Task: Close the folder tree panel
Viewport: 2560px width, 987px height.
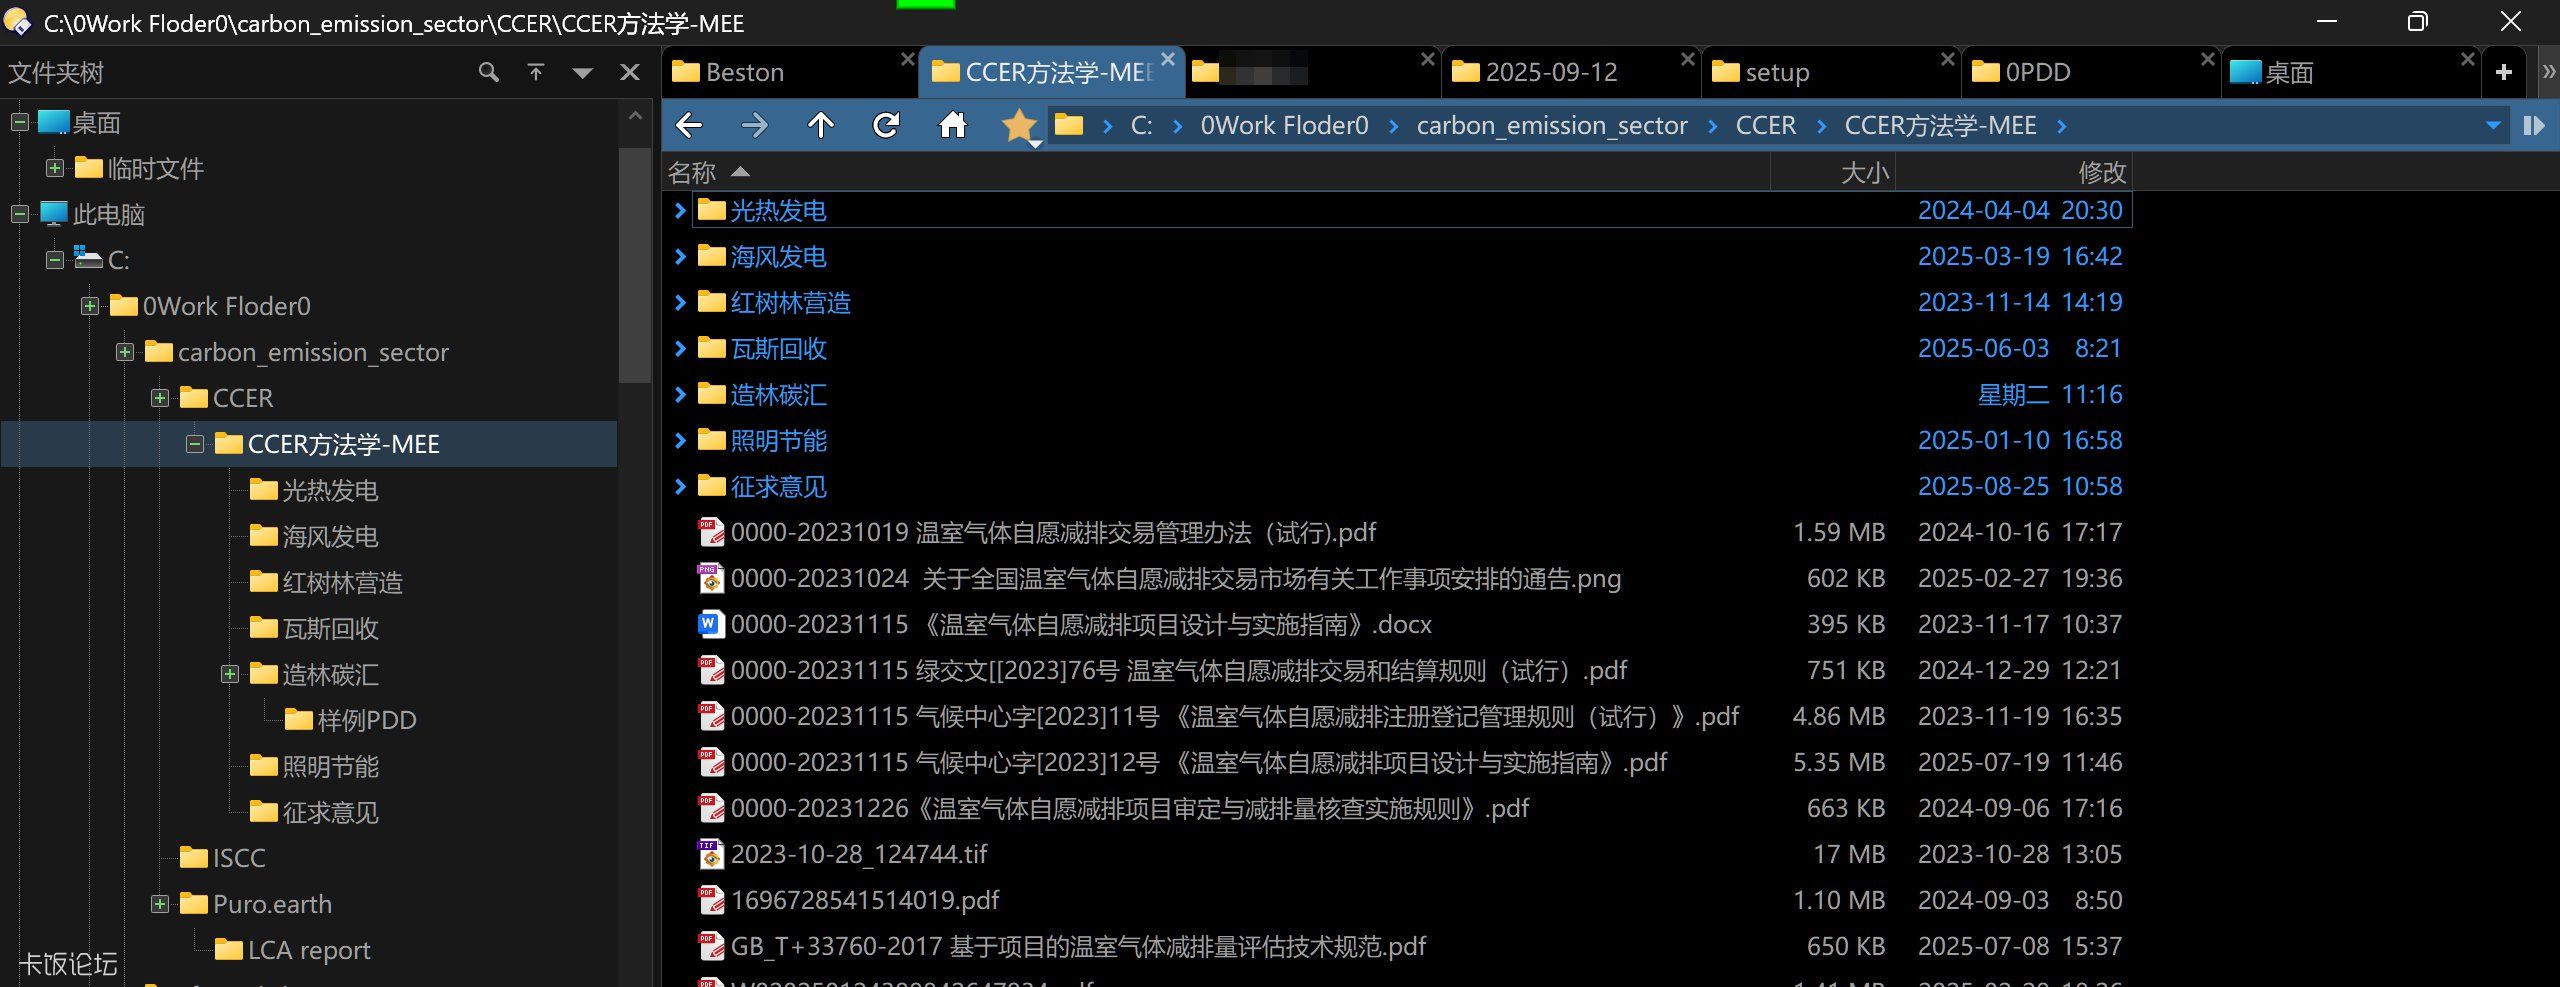Action: tap(630, 72)
